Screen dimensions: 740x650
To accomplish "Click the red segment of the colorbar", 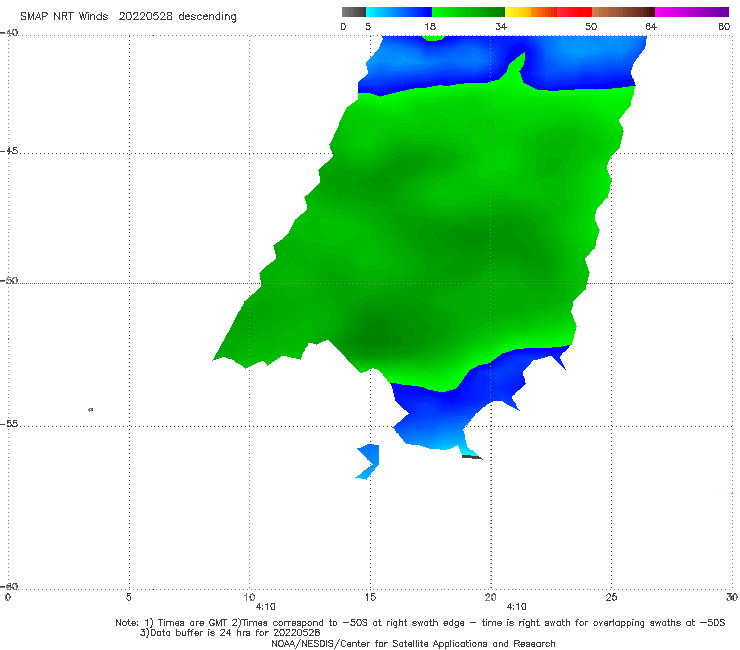I will (x=574, y=12).
